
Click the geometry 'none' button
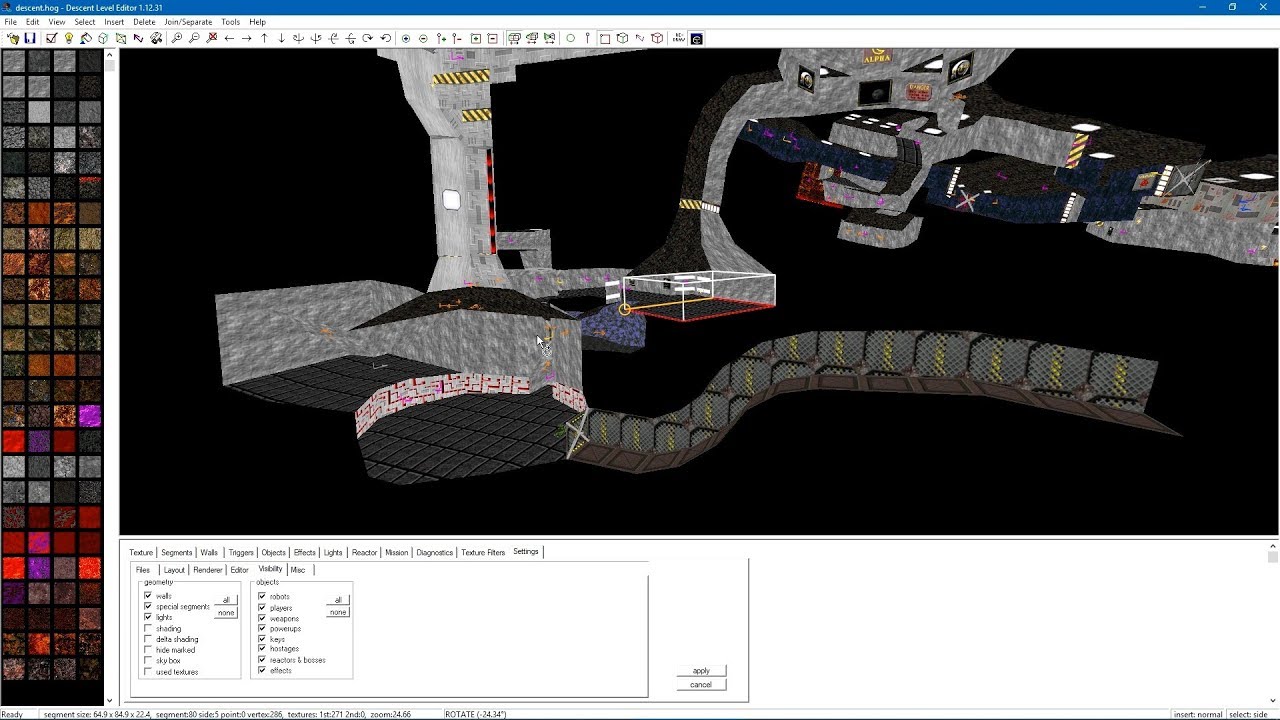pyautogui.click(x=226, y=613)
